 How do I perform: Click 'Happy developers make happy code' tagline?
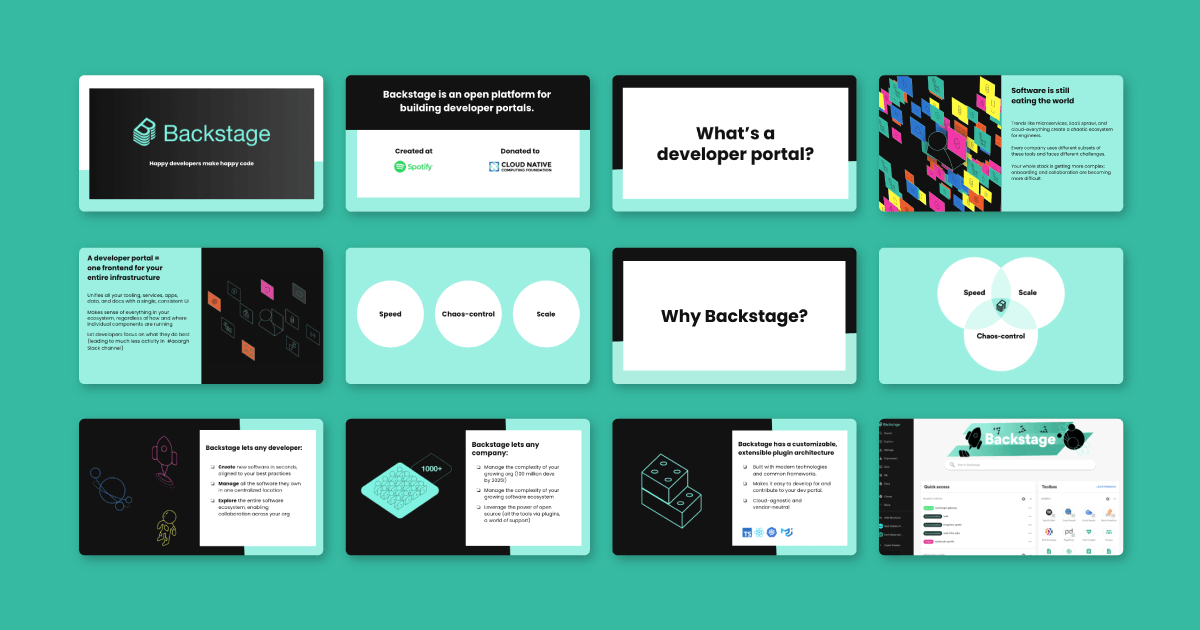(x=201, y=163)
